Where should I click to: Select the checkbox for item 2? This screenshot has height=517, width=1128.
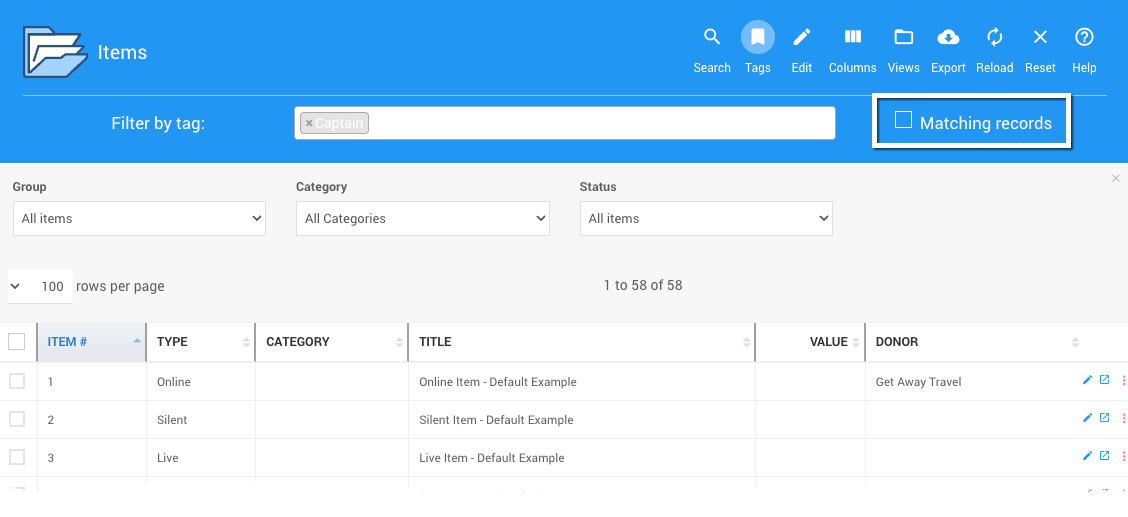click(x=17, y=419)
